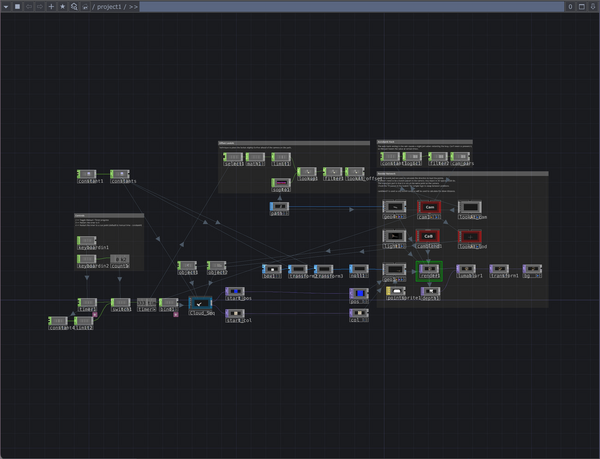Select the bind1 CHOP node
600x459 pixels.
point(169,303)
